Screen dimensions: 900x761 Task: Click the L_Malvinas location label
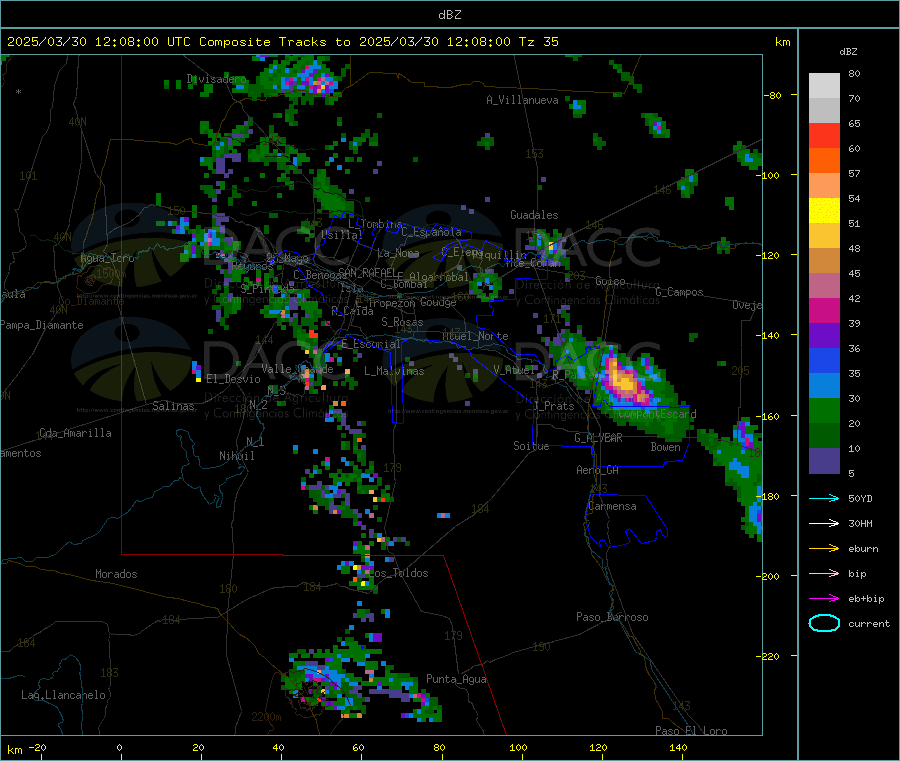(394, 371)
